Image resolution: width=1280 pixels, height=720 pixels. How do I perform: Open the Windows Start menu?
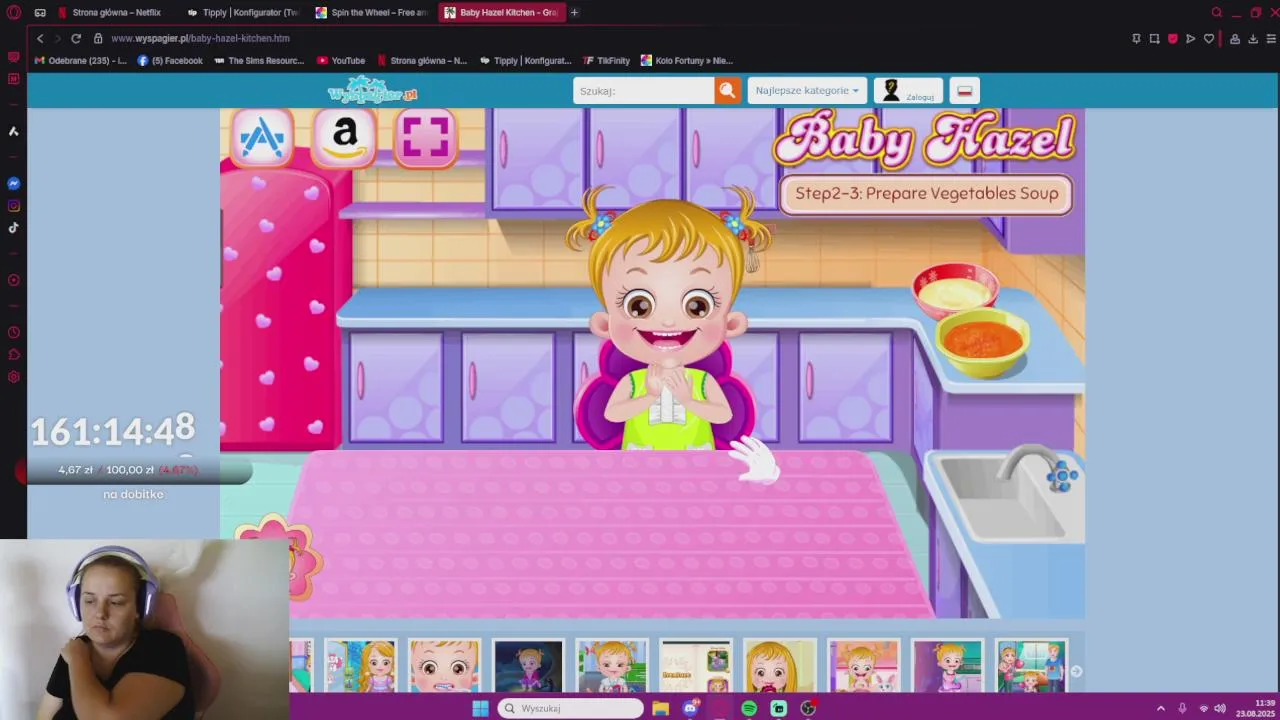480,708
